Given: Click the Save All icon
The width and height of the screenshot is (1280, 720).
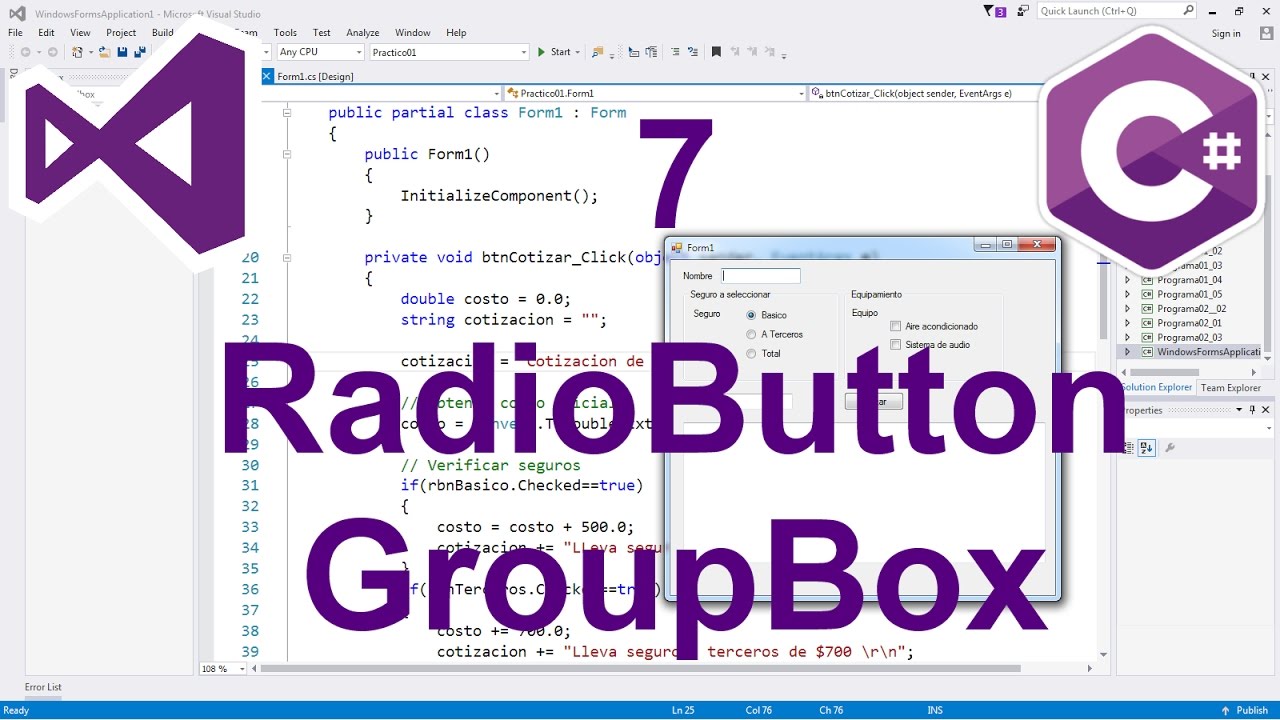Looking at the screenshot, I should (140, 52).
